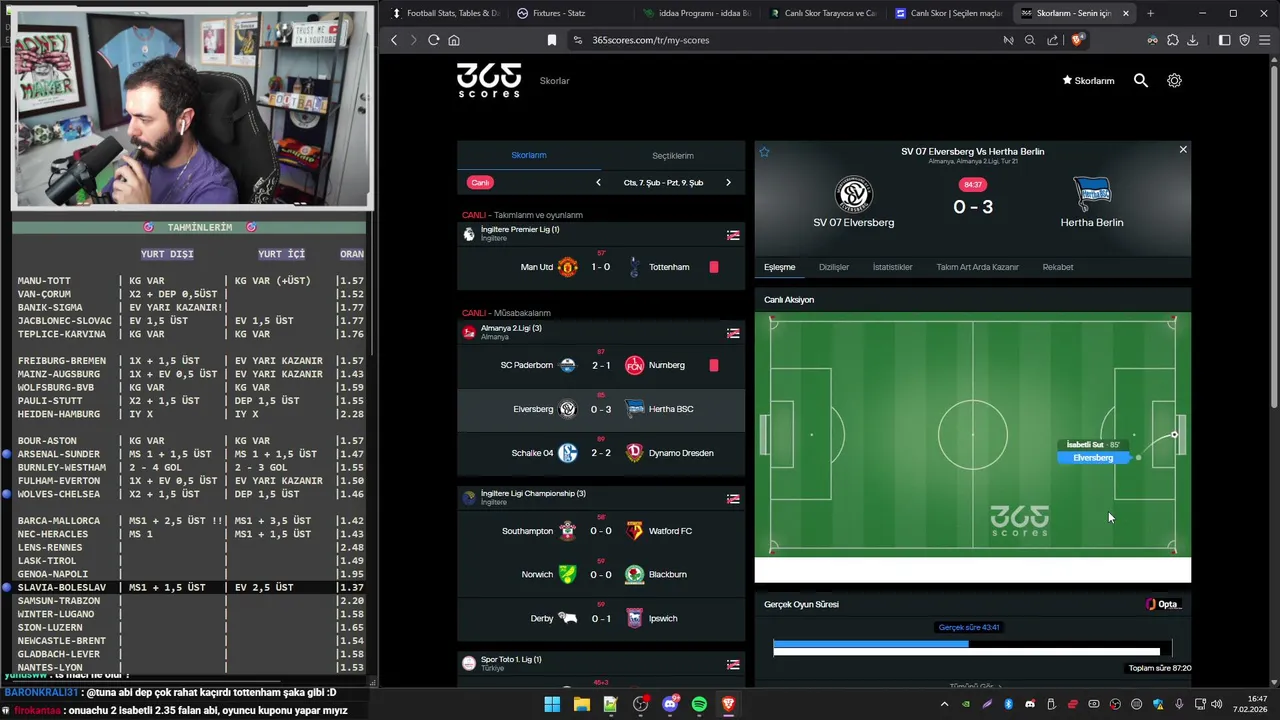1280x720 pixels.
Task: Select Derby vs Ipswich match row
Action: (601, 618)
